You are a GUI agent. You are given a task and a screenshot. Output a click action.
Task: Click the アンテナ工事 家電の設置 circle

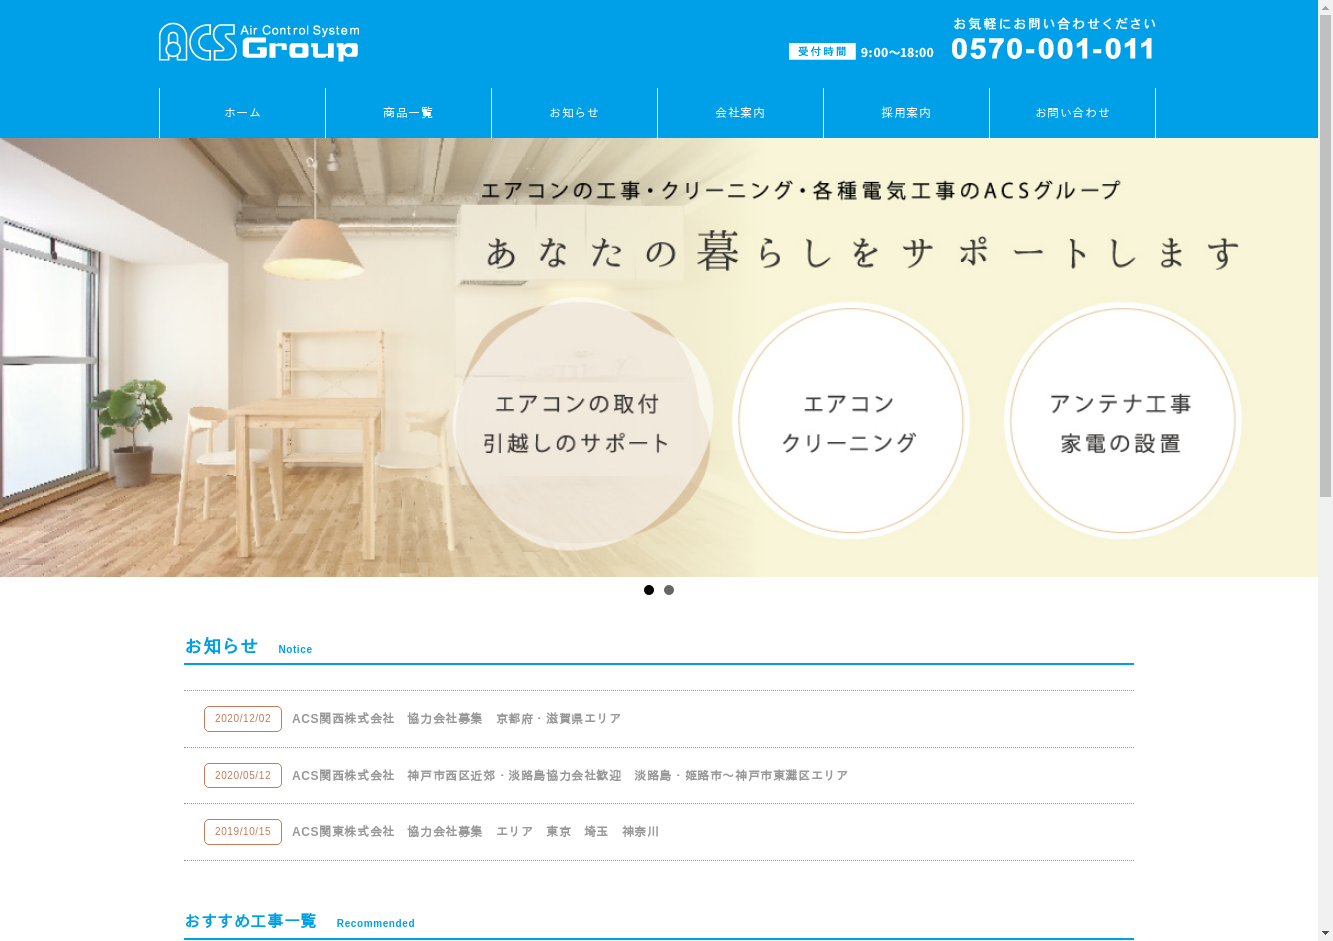pos(1122,421)
